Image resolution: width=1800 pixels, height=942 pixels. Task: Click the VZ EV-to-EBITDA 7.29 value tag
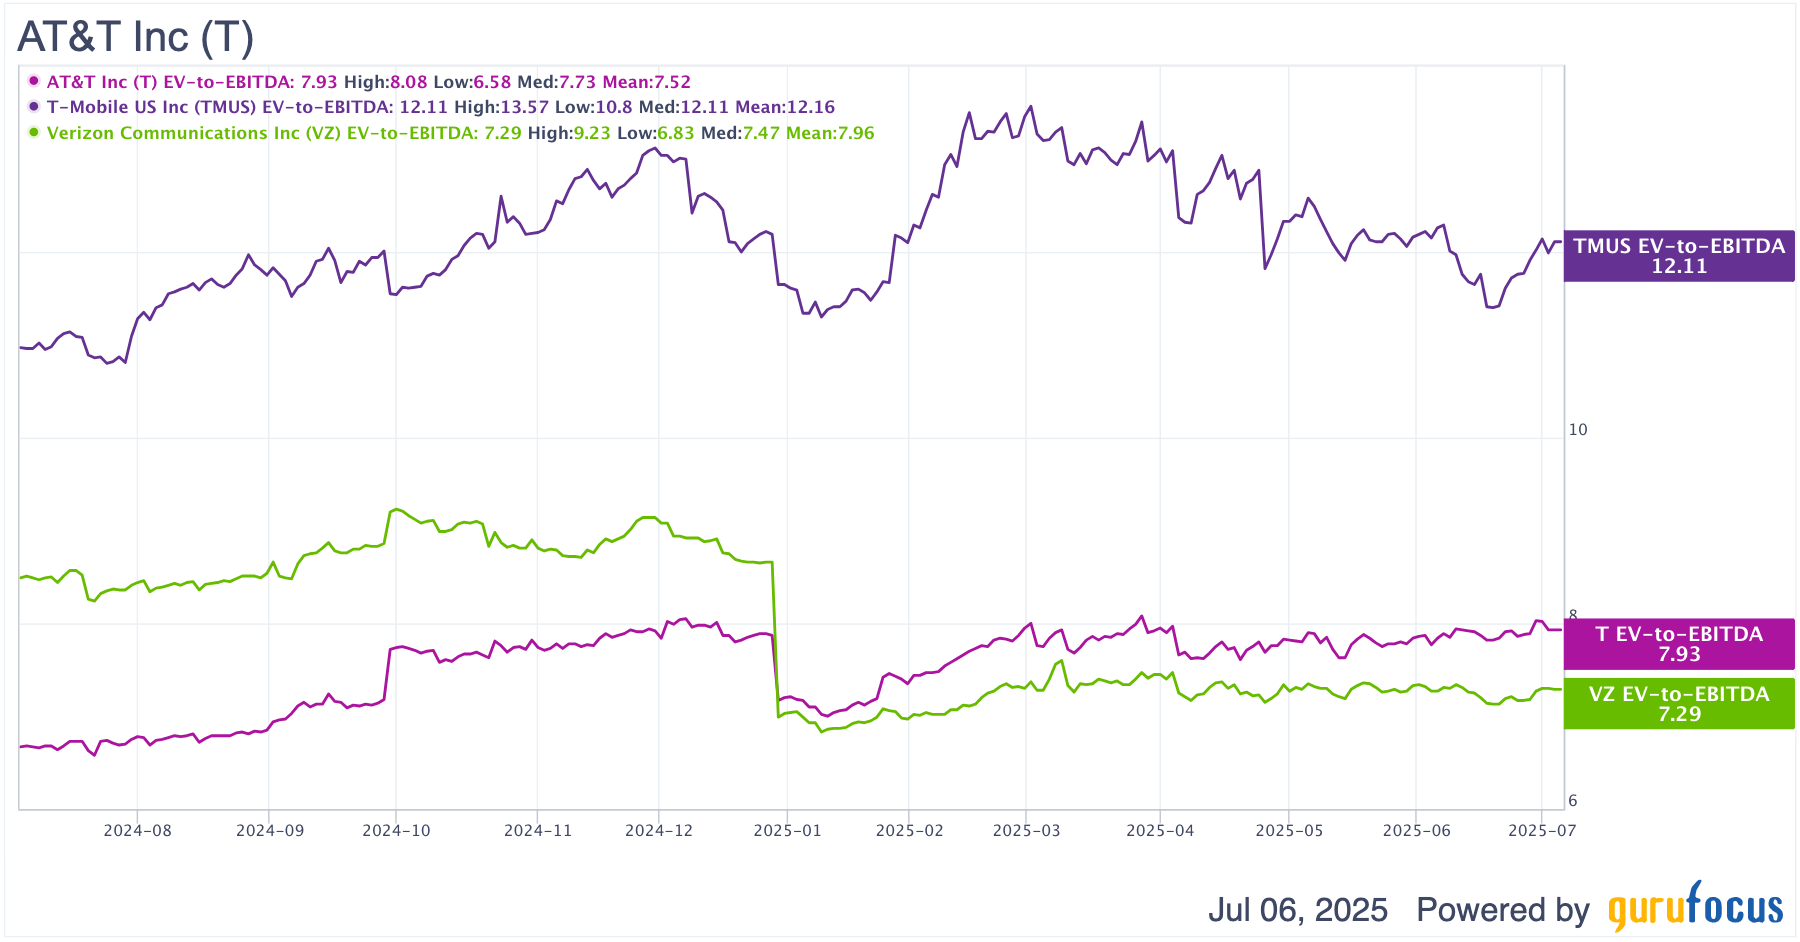[x=1679, y=704]
